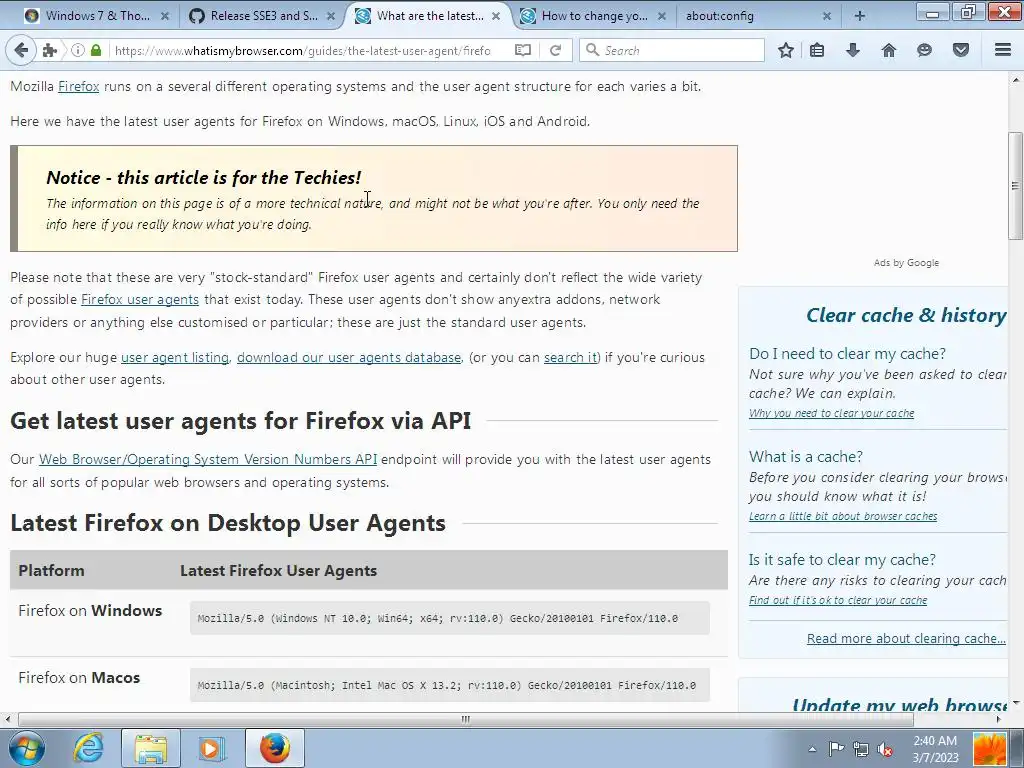Open the 'Firefox user agents' link
The width and height of the screenshot is (1024, 768).
(x=140, y=300)
